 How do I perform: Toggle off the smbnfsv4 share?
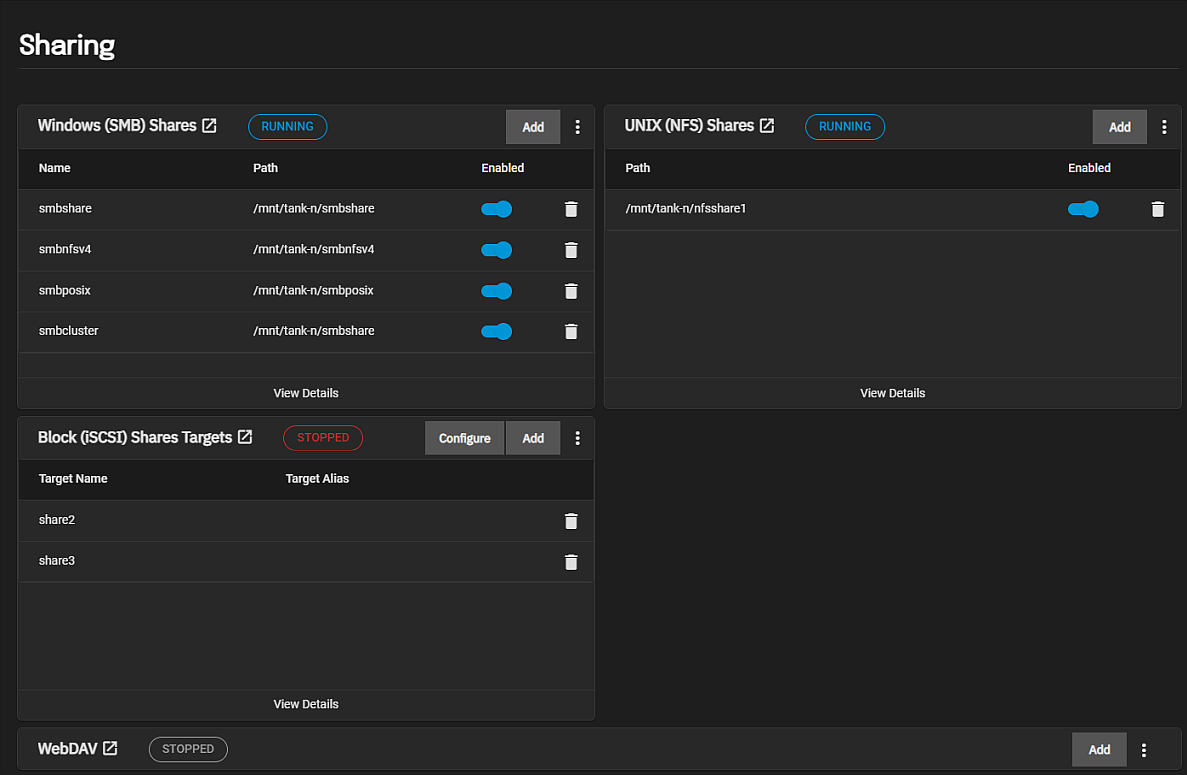(496, 250)
